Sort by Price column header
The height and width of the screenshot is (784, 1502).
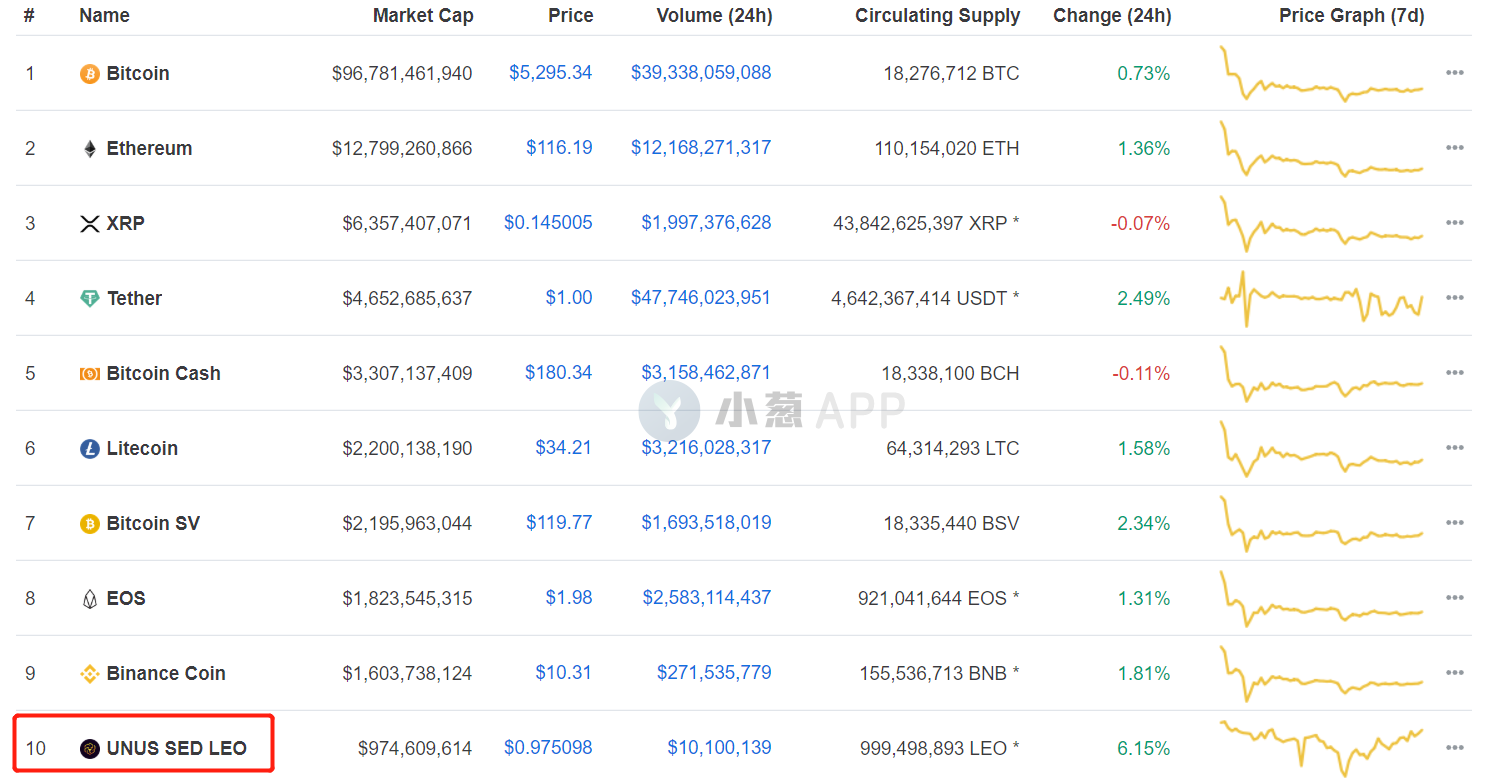[x=570, y=16]
